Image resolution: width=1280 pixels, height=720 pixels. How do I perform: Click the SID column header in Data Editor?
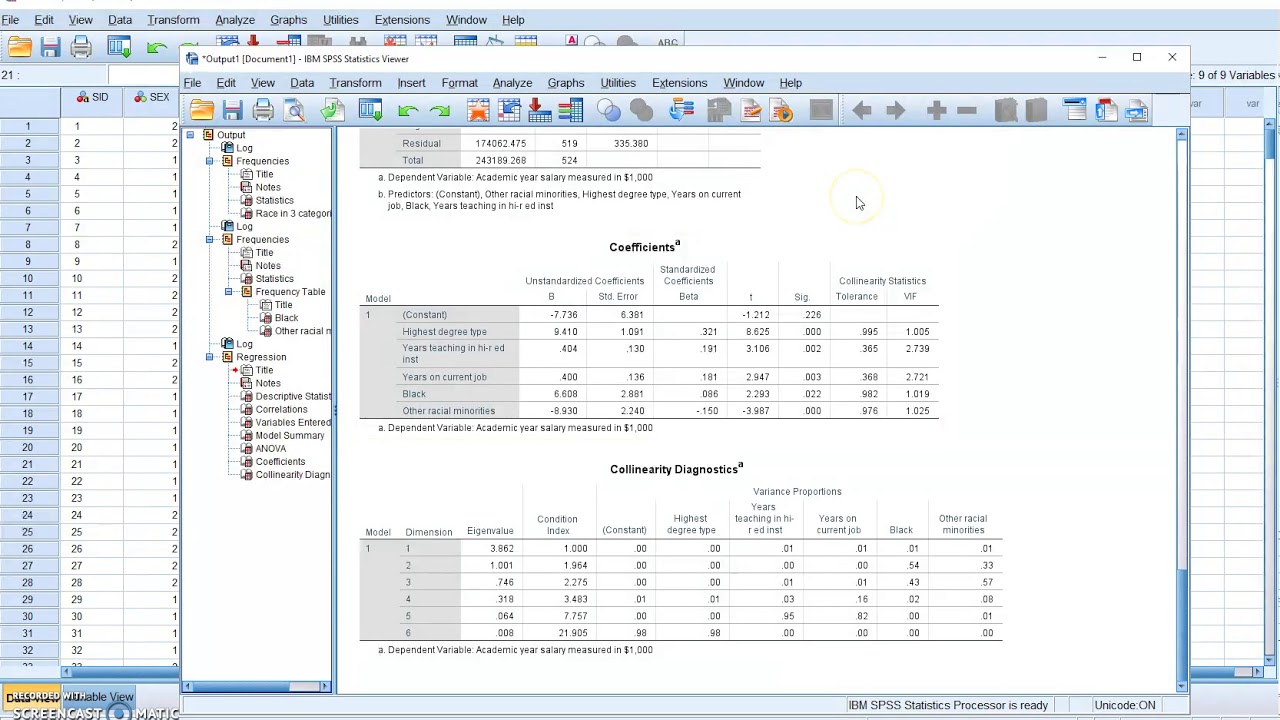(x=91, y=97)
